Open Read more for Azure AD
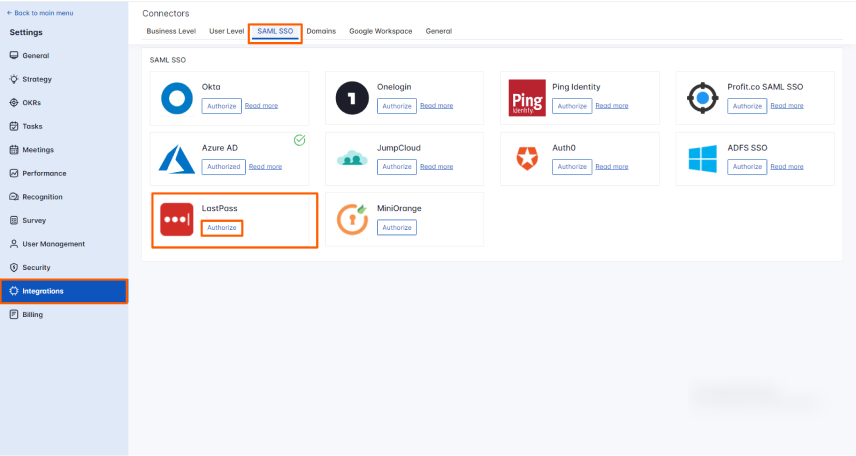 [265, 167]
